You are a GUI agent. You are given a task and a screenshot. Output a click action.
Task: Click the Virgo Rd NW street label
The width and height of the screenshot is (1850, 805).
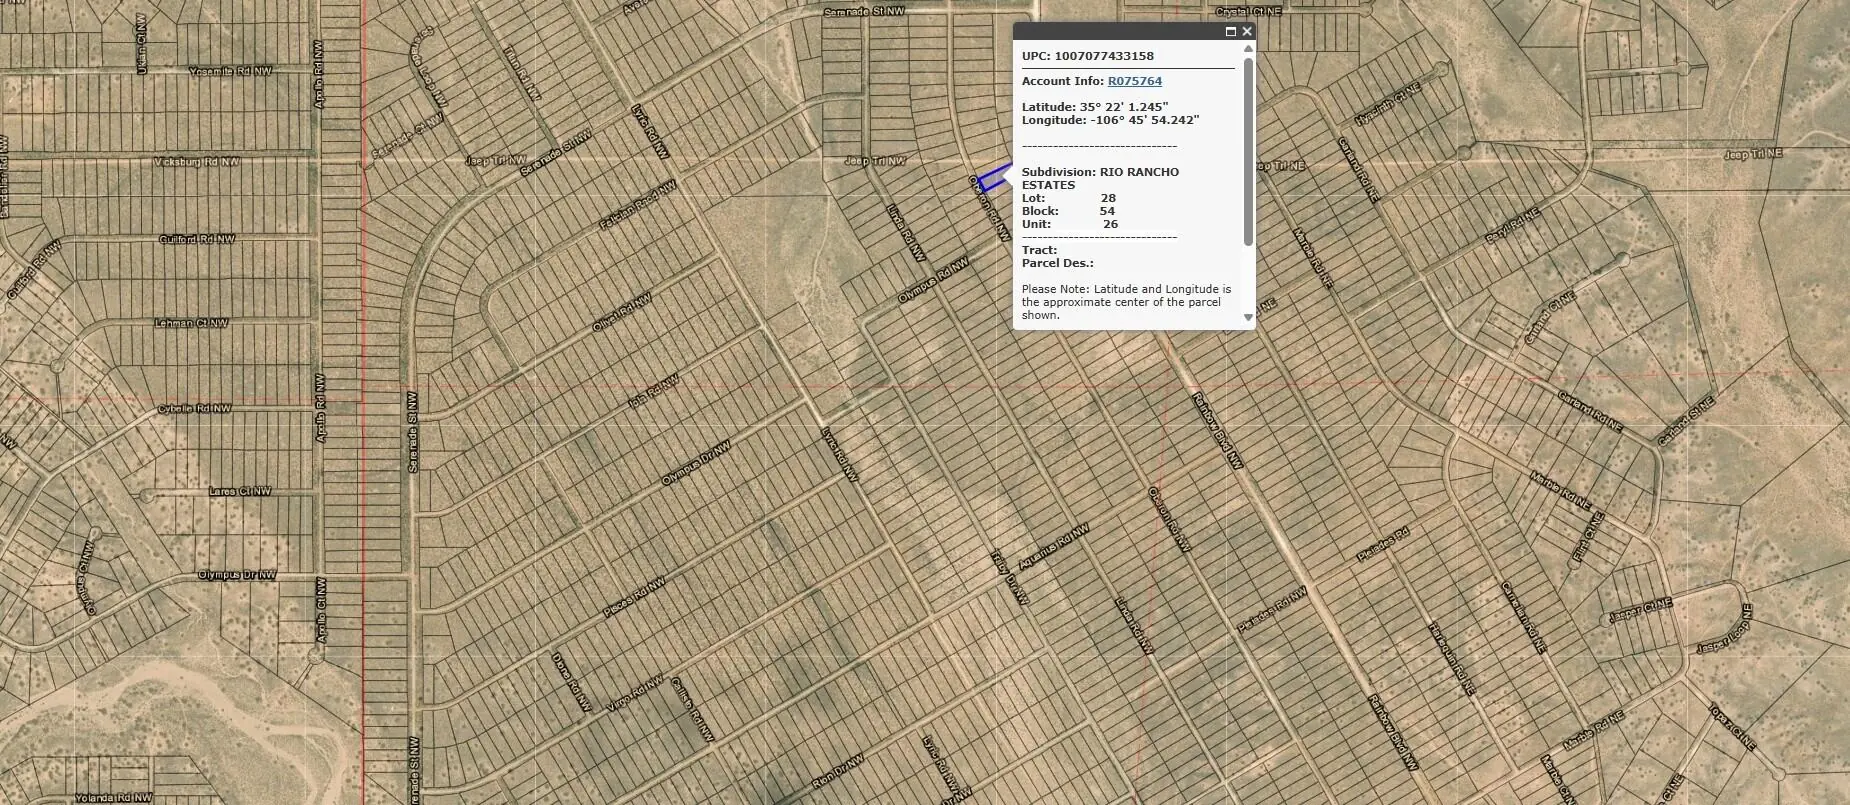(634, 695)
